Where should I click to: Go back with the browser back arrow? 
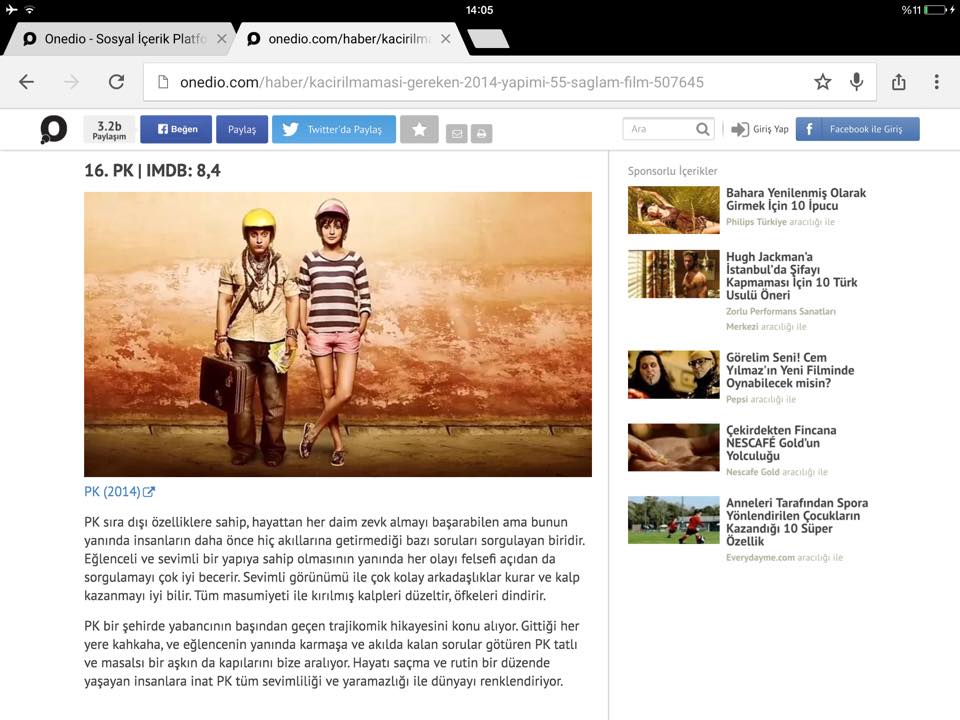click(x=26, y=82)
